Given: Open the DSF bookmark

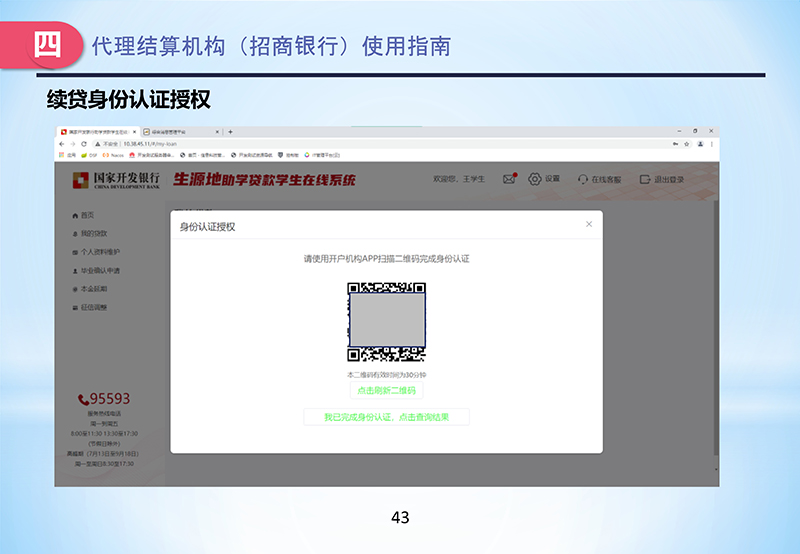Looking at the screenshot, I should [89, 155].
